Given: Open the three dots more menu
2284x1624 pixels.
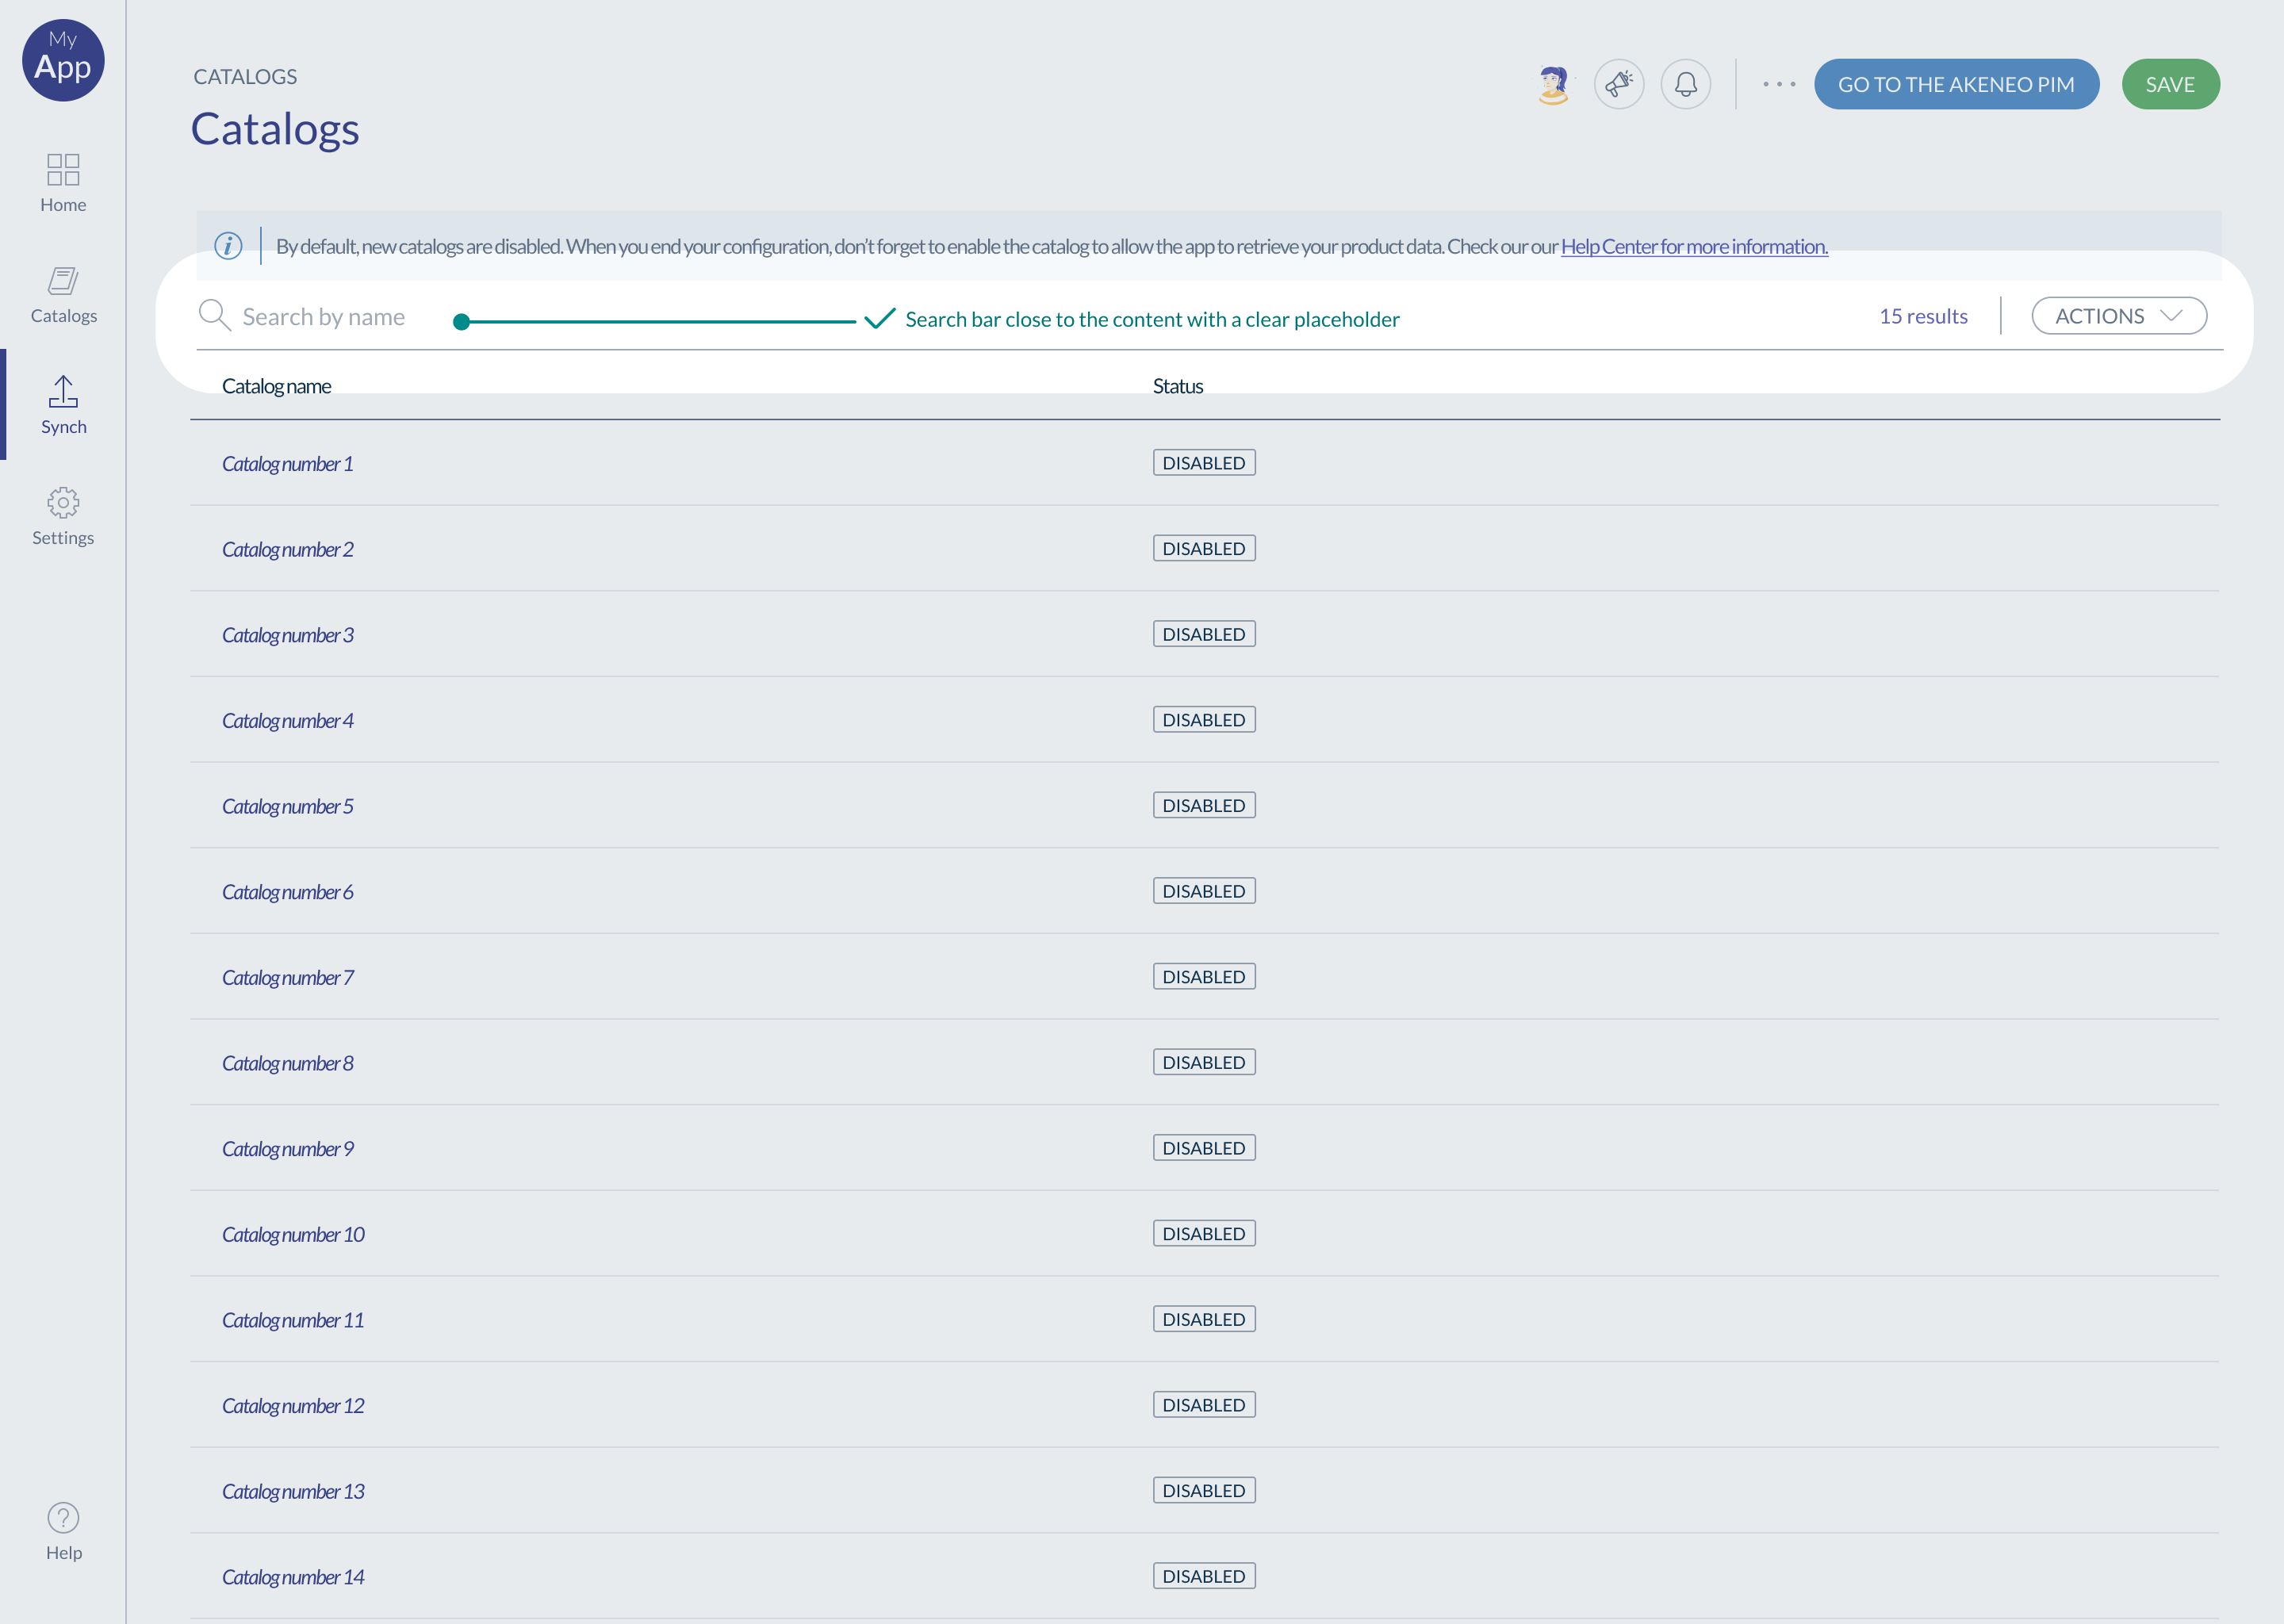Looking at the screenshot, I should point(1779,85).
